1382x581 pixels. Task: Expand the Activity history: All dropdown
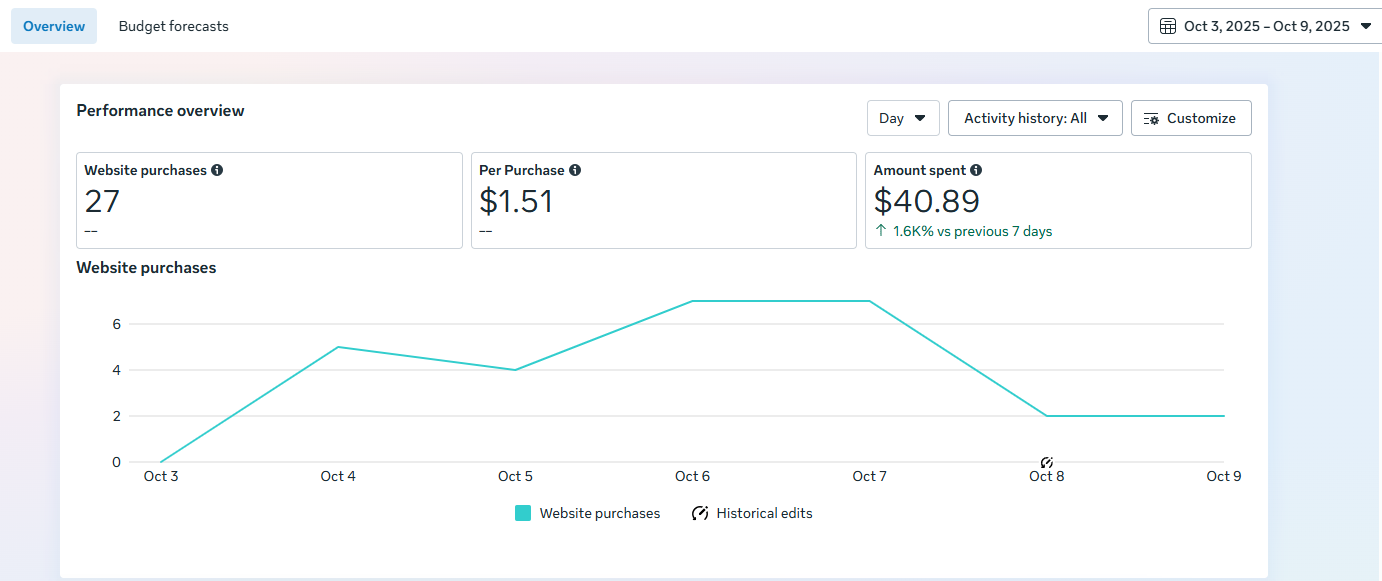point(1035,118)
